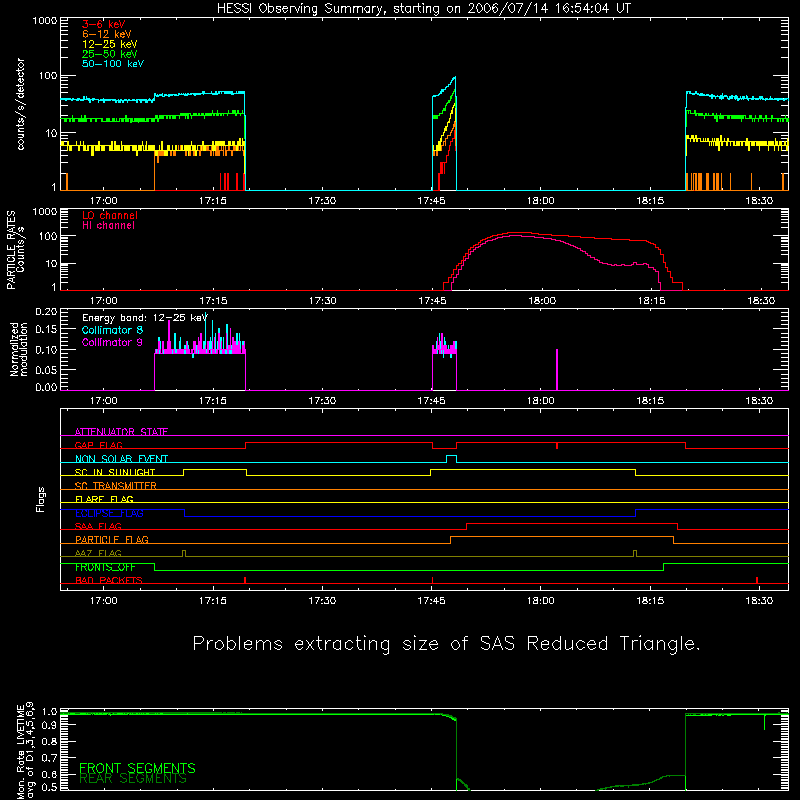This screenshot has width=800, height=800.
Task: Click the 17:30 tick label under the flags plot
Action: pyautogui.click(x=322, y=601)
